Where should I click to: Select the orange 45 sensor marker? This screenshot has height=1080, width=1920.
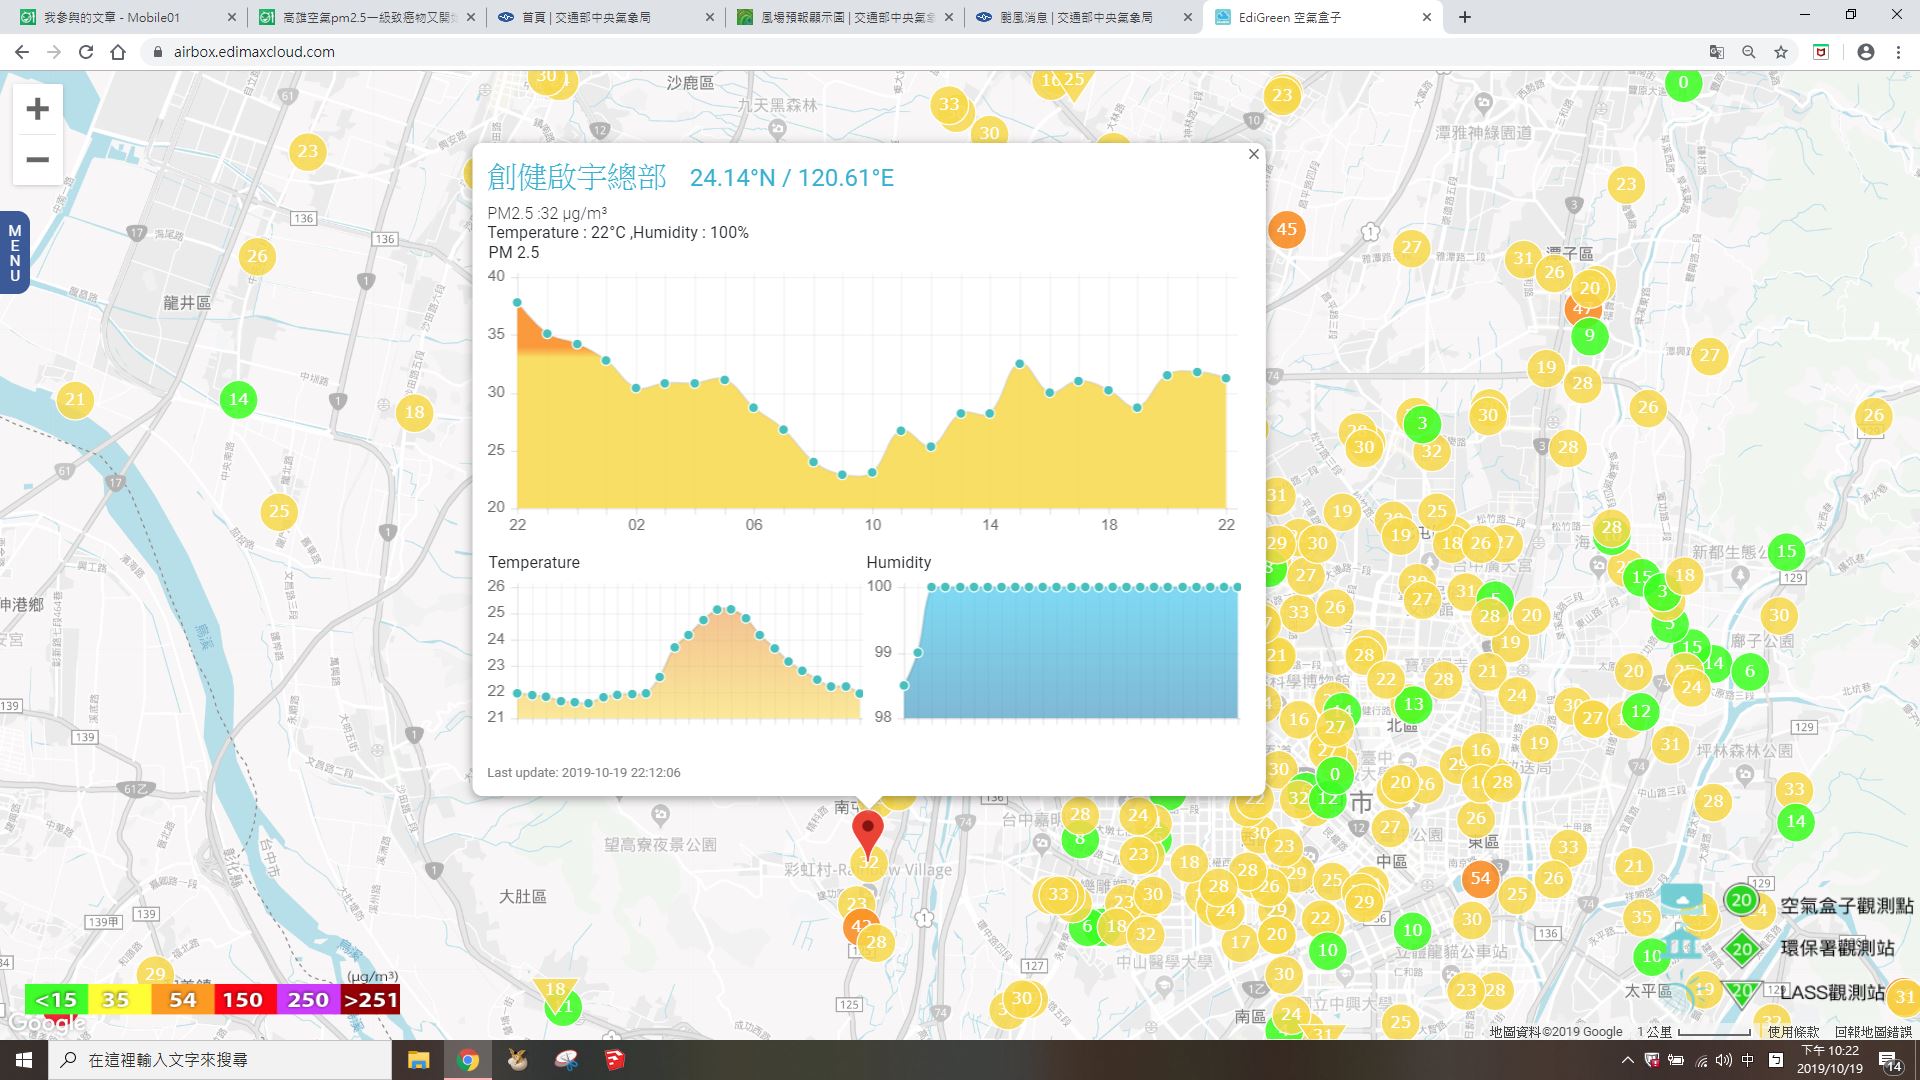pyautogui.click(x=1286, y=229)
